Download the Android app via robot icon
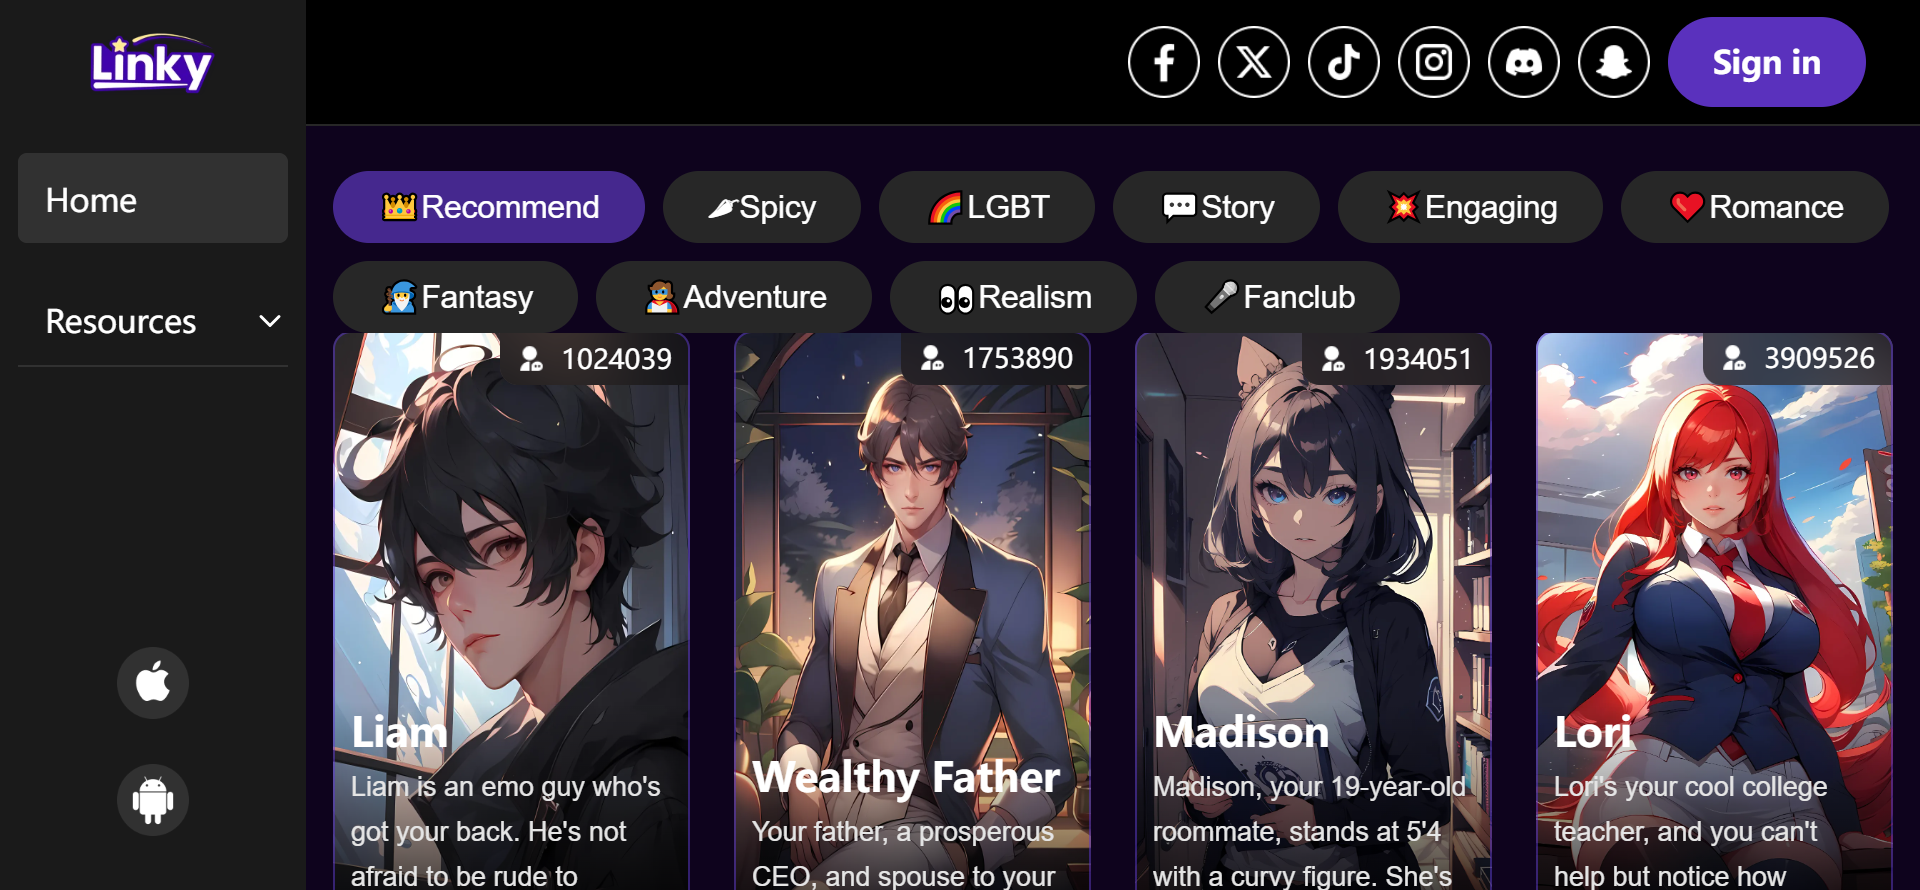The image size is (1920, 890). click(152, 800)
